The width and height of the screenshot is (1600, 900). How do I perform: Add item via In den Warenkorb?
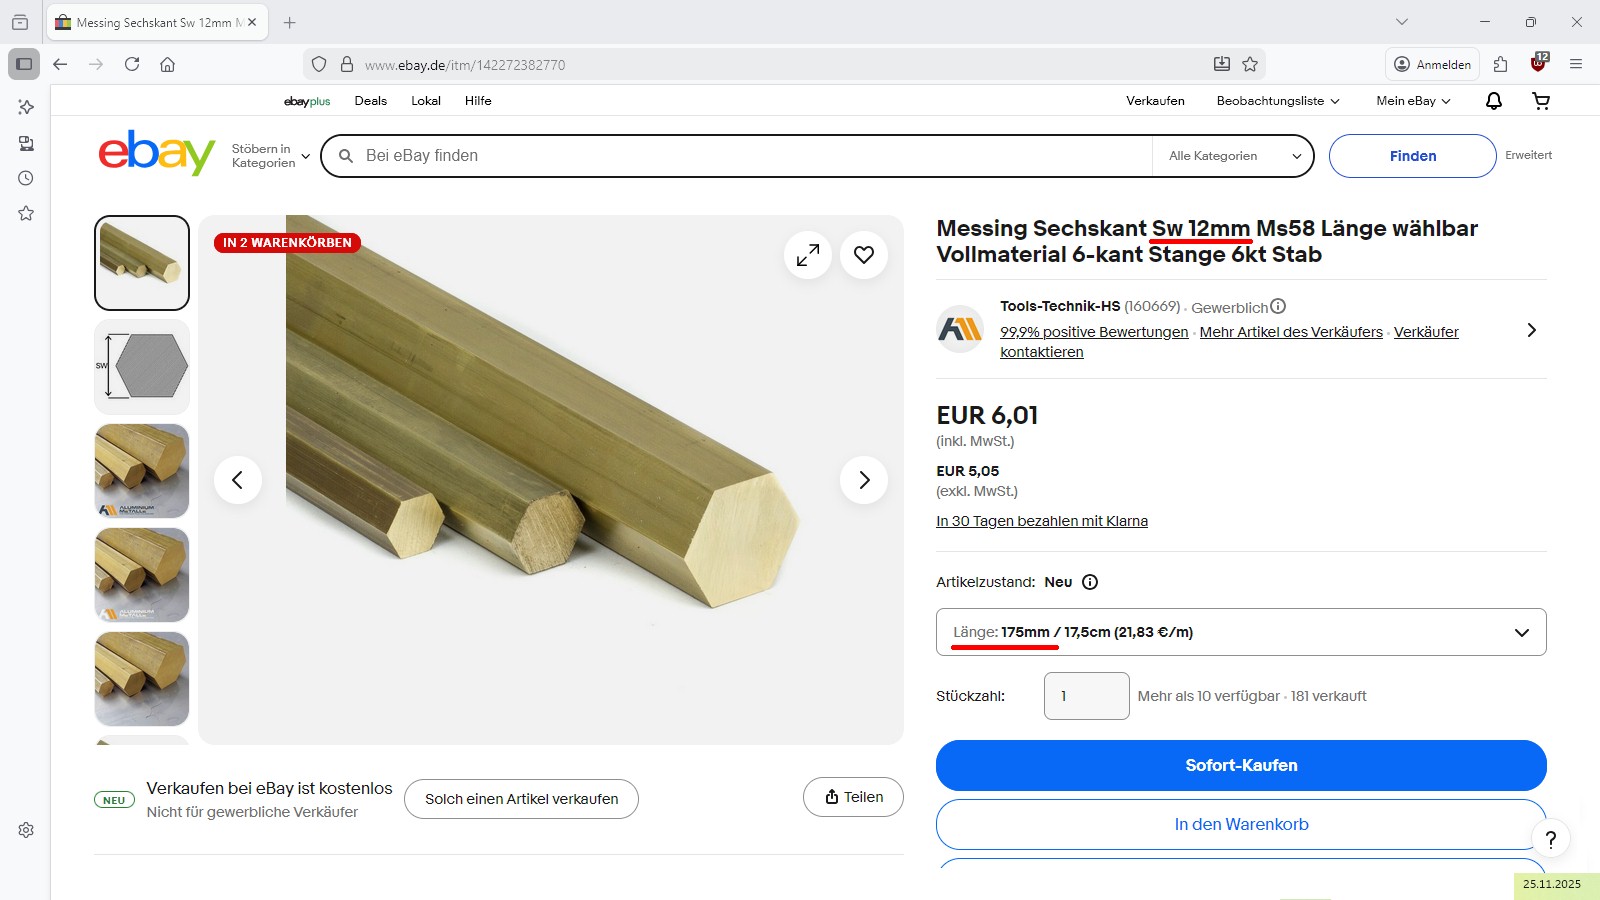tap(1241, 824)
